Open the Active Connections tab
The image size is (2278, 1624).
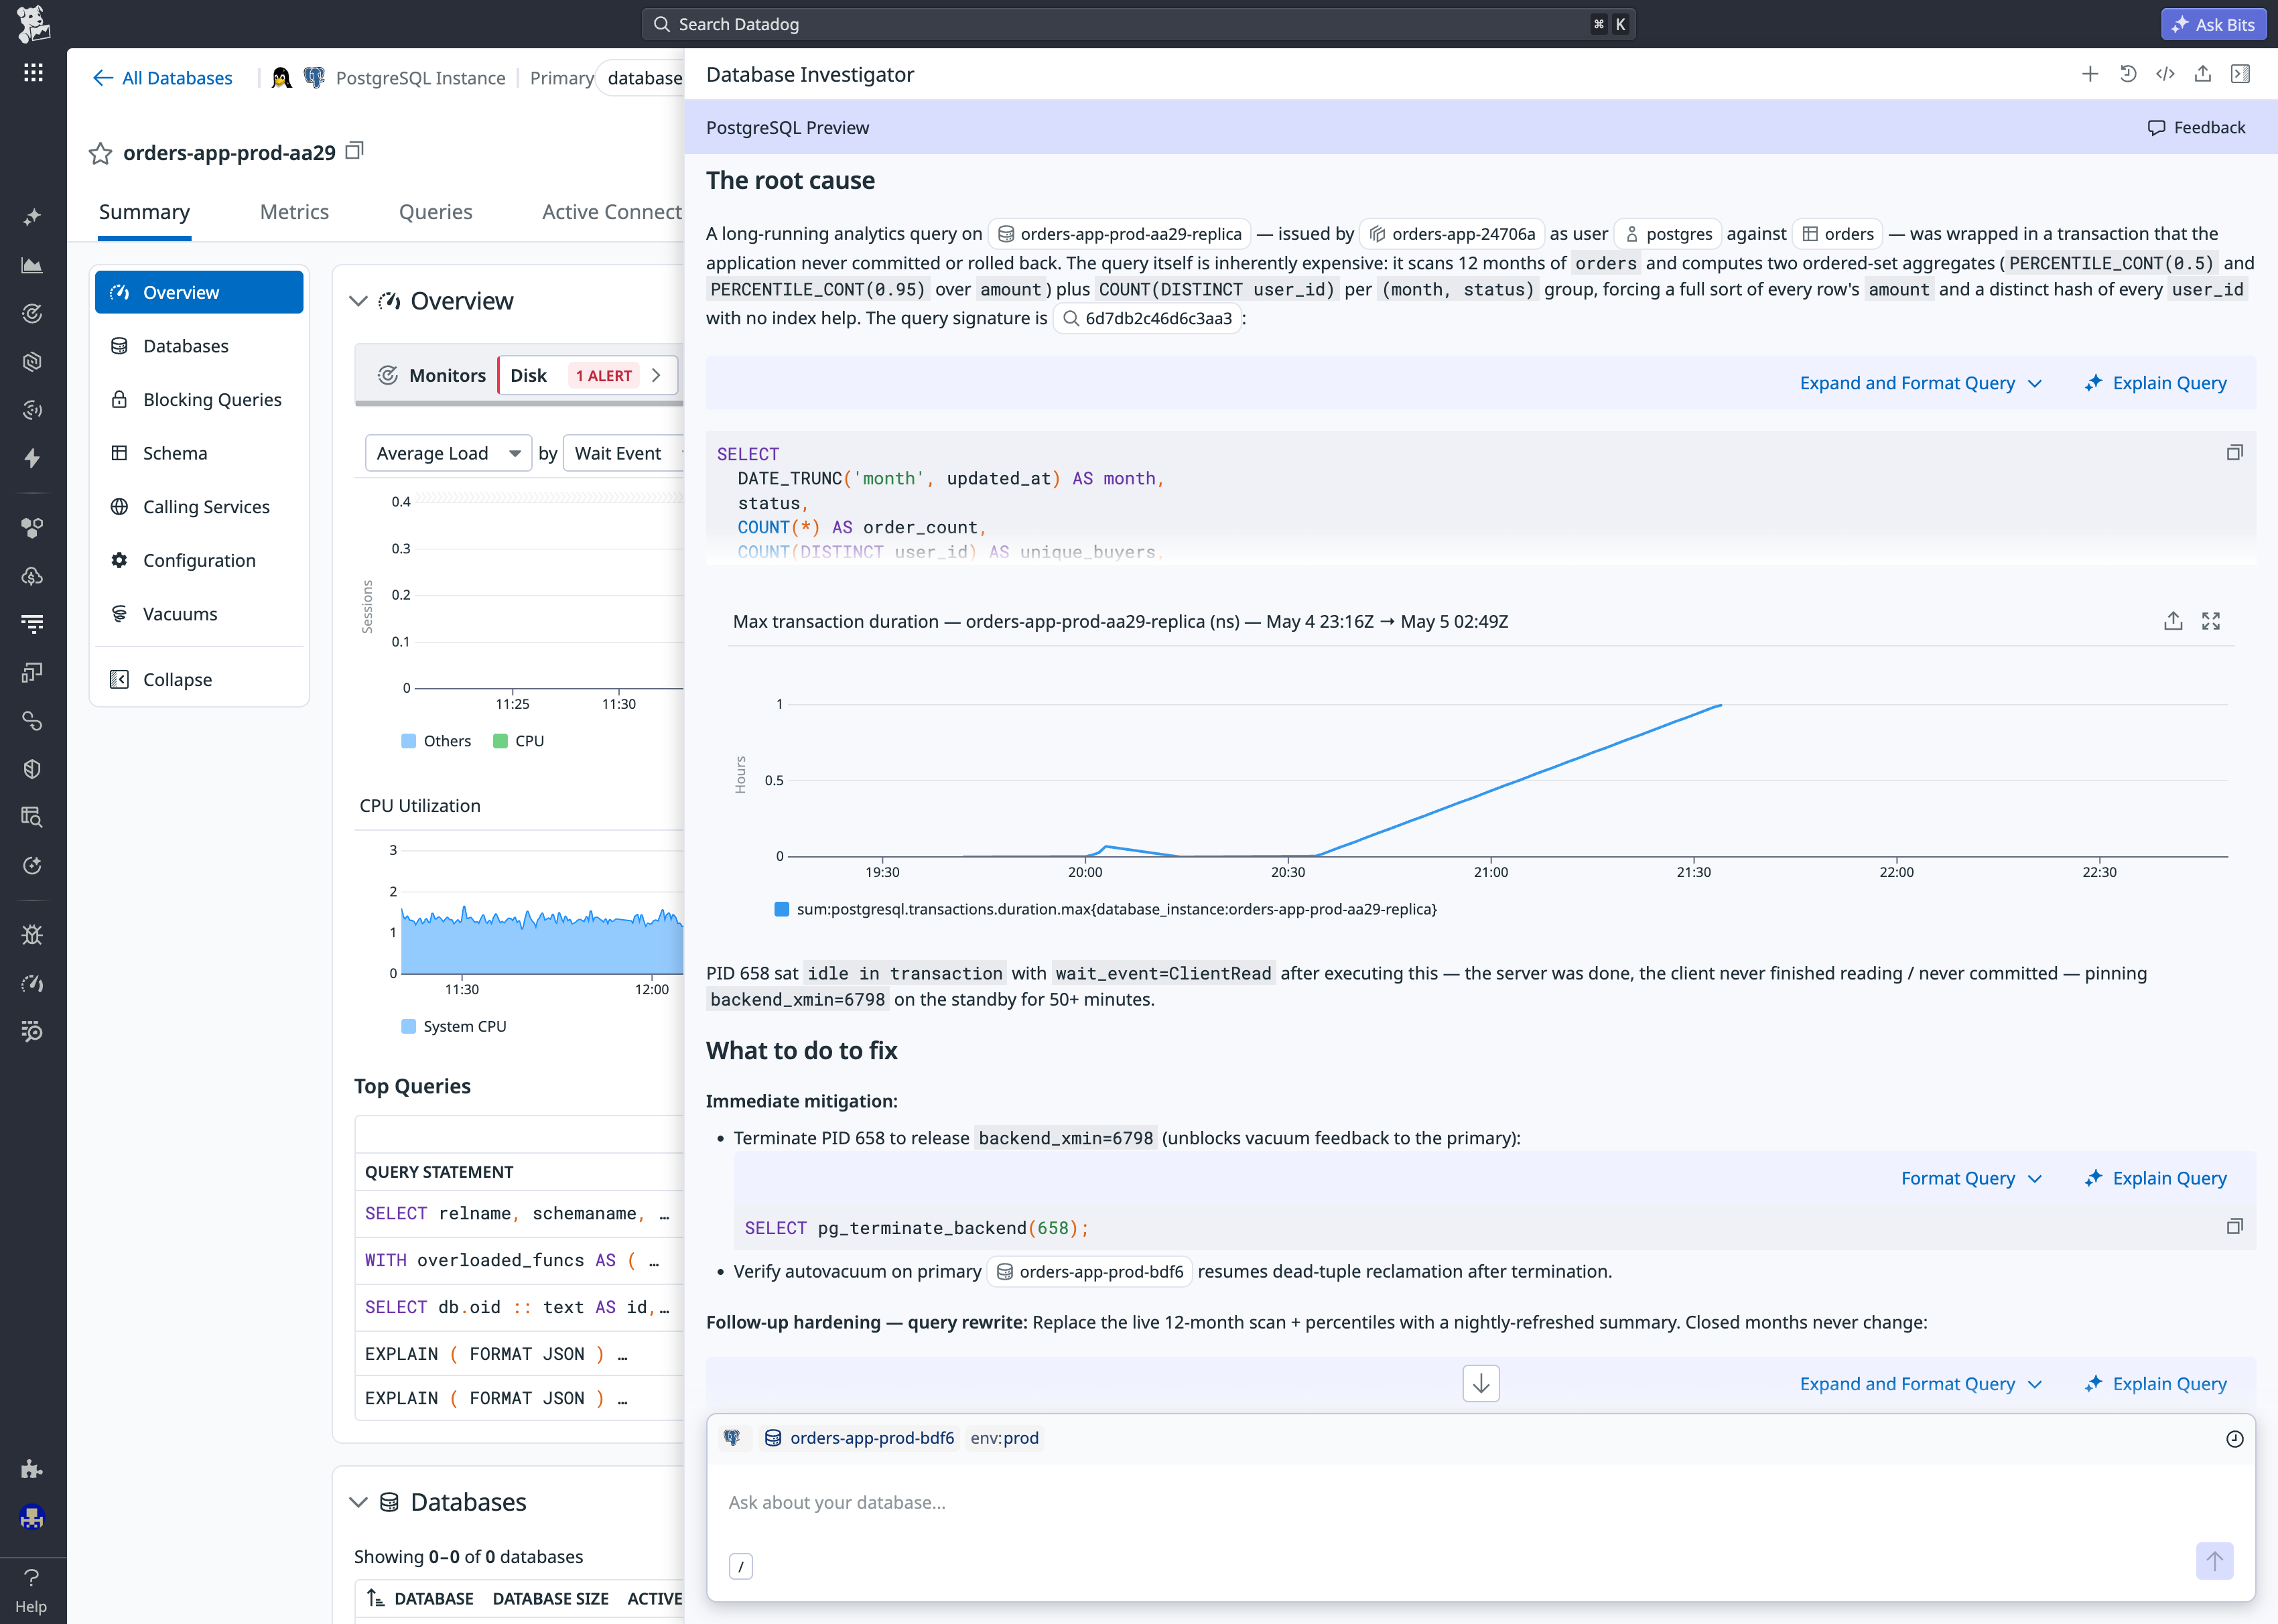pyautogui.click(x=612, y=212)
